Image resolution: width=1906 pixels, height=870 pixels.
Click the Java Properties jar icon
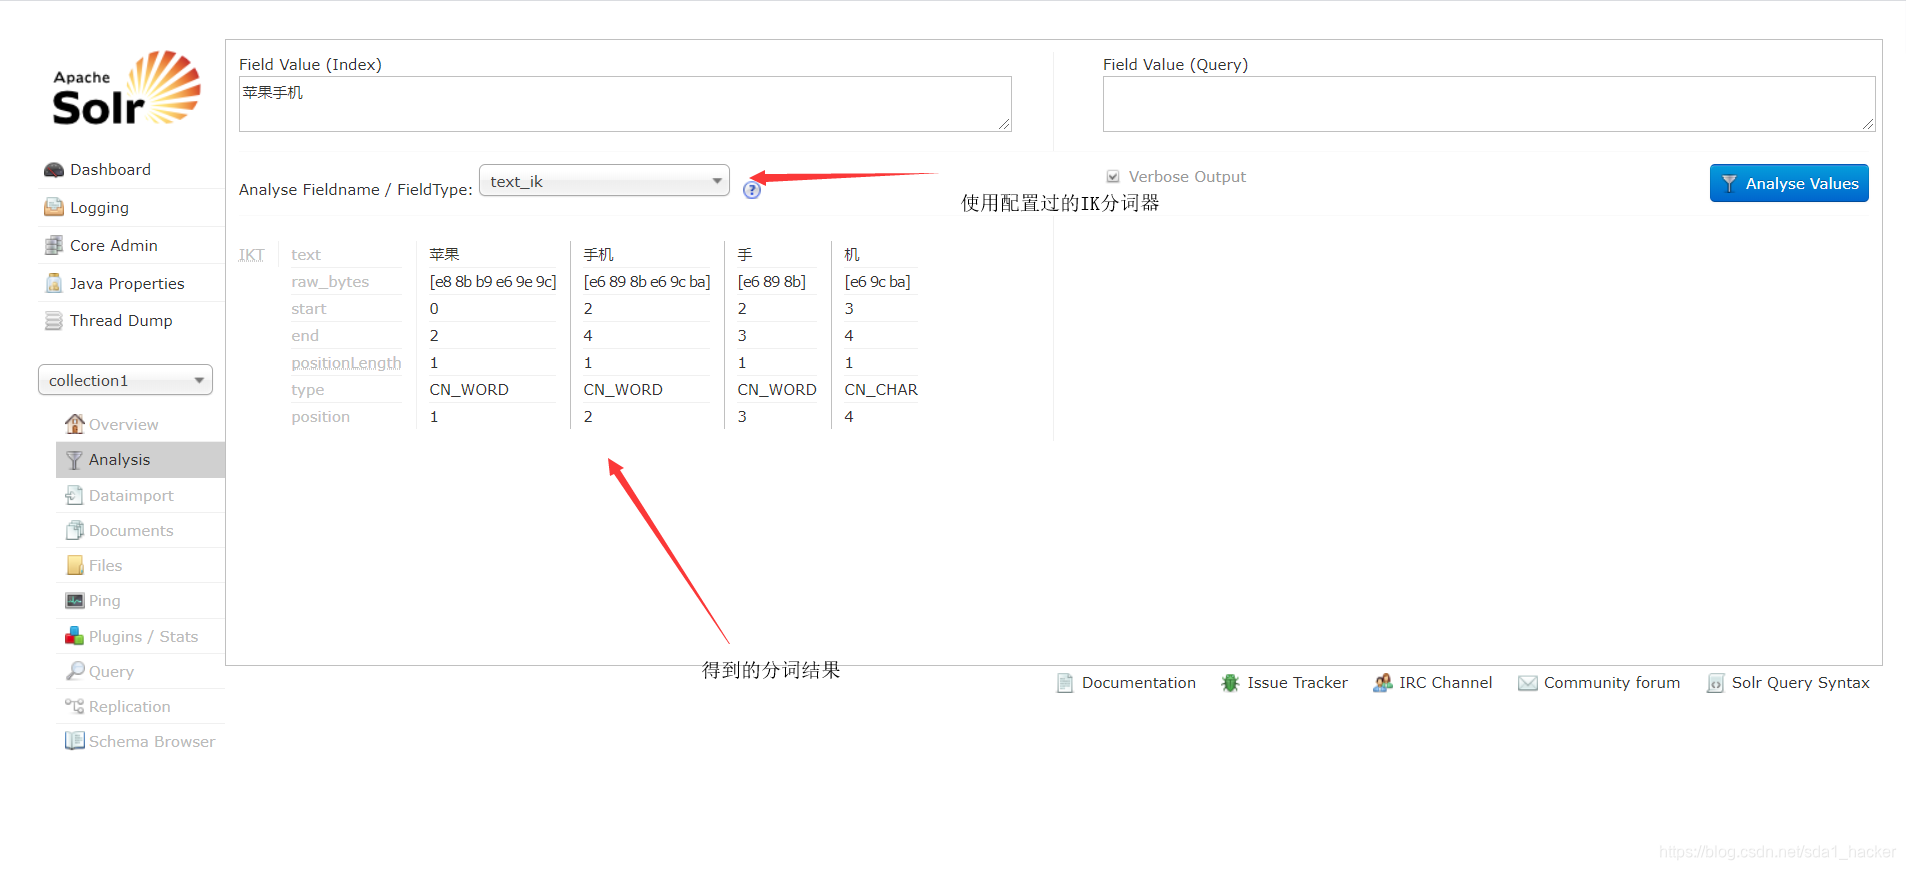tap(54, 283)
